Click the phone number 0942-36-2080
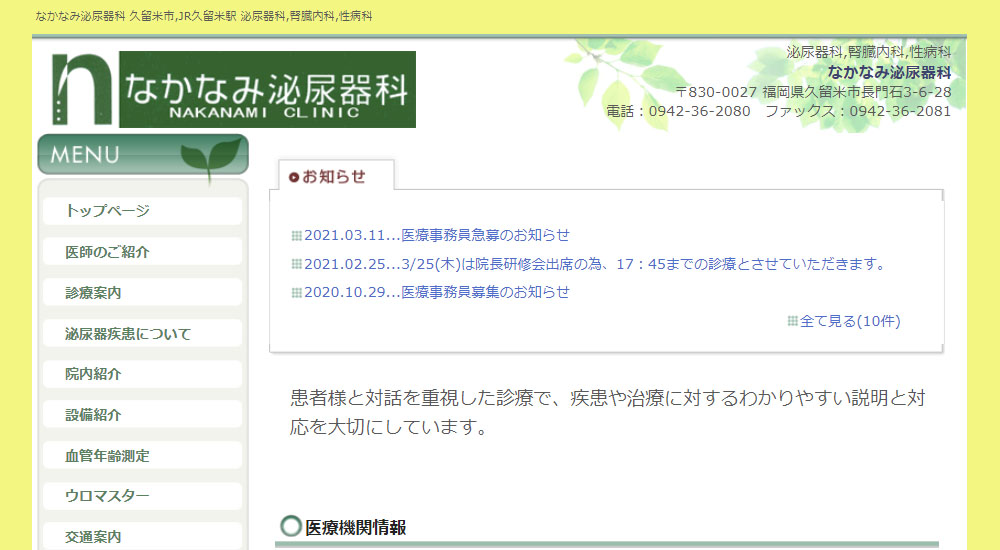The width and height of the screenshot is (1000, 550). pyautogui.click(x=700, y=111)
